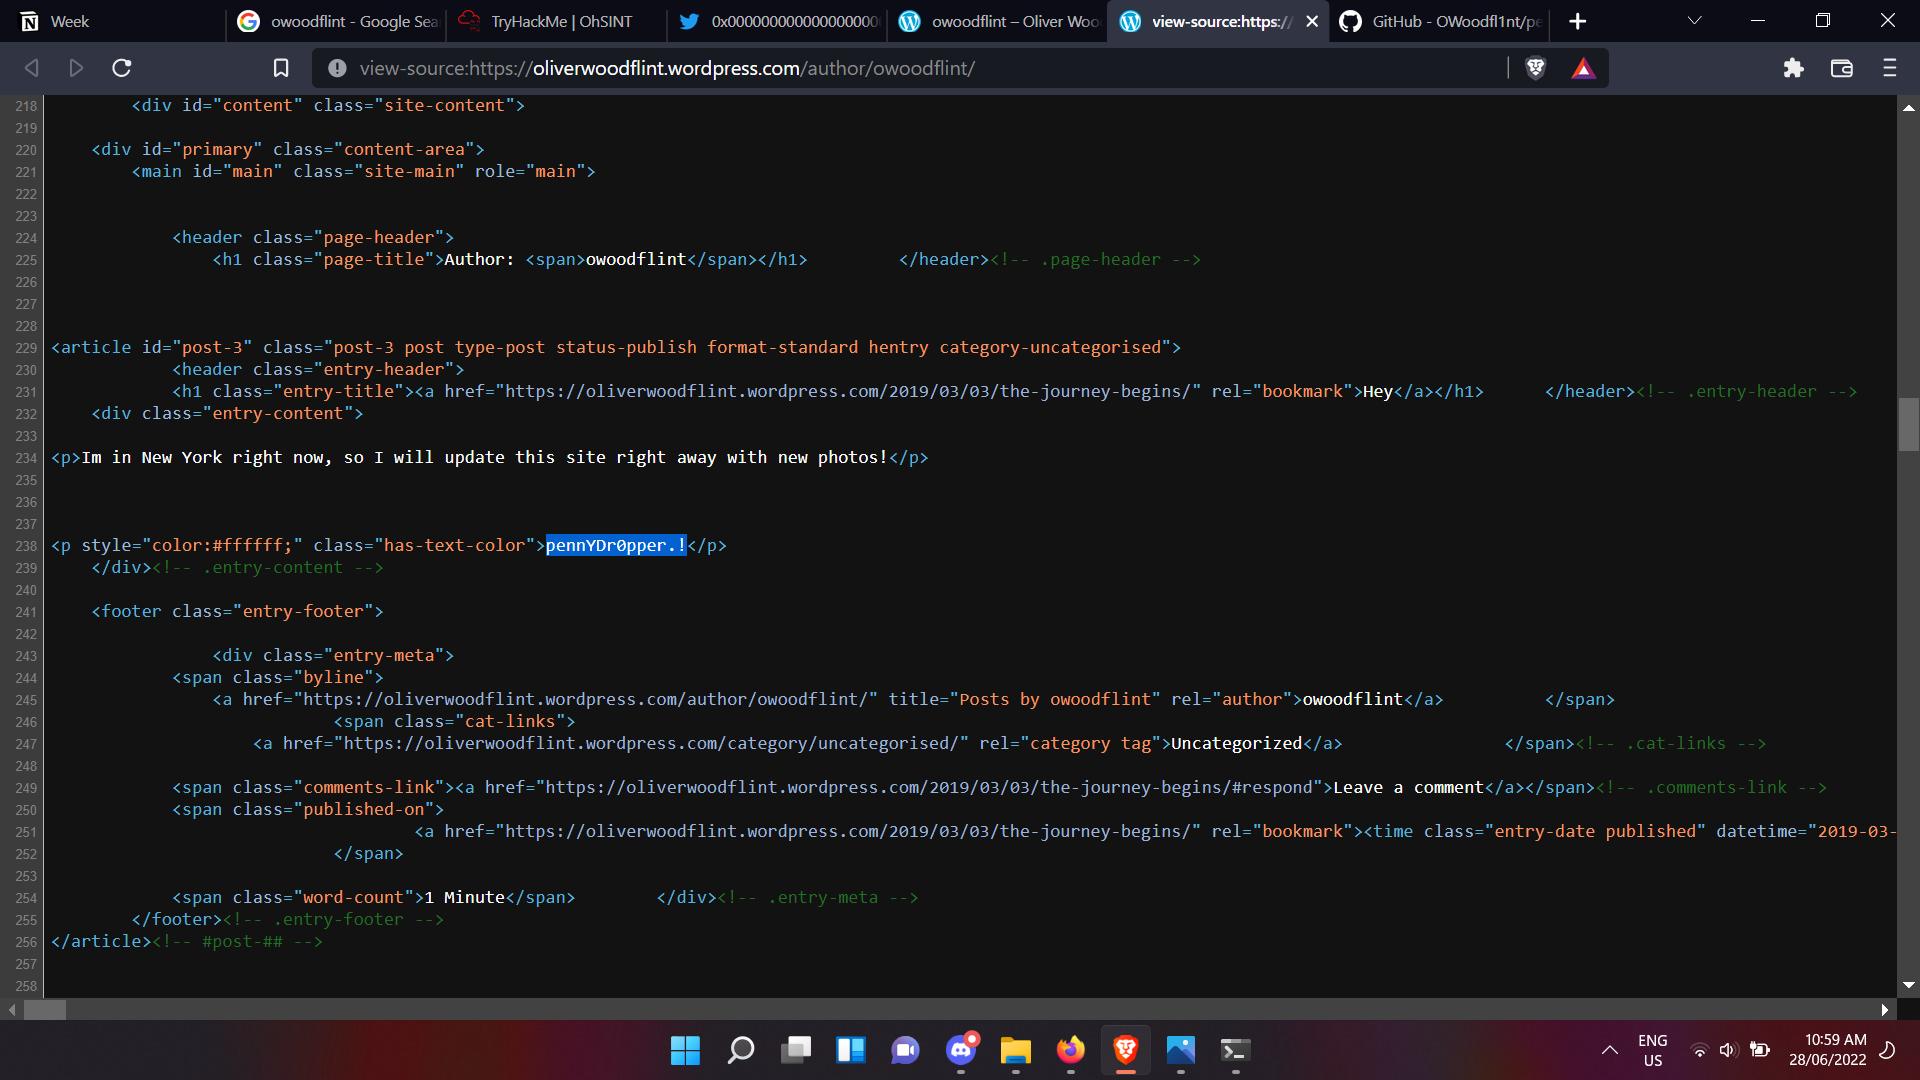Open Discord from the taskbar
The width and height of the screenshot is (1920, 1080).
point(961,1050)
